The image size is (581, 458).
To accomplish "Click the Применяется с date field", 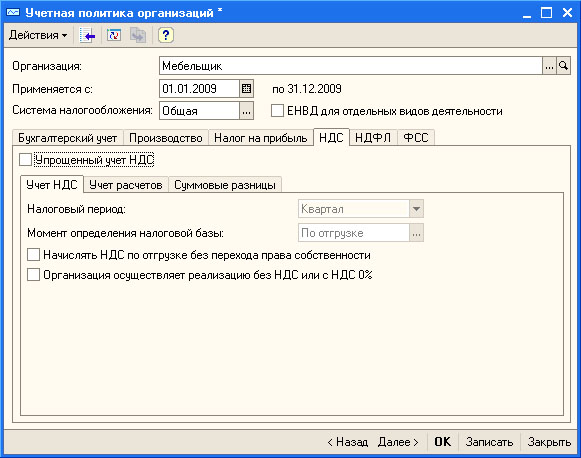I will (x=199, y=89).
